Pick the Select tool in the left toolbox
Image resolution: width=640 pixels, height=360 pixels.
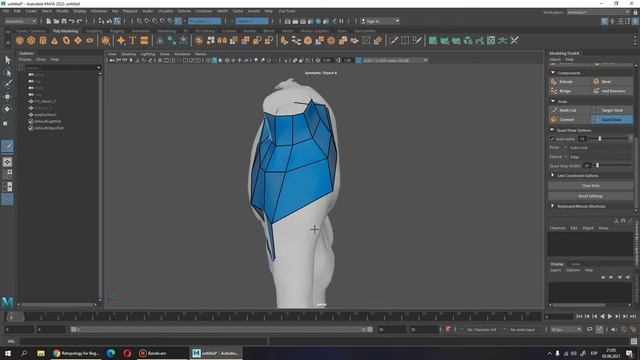[7, 60]
